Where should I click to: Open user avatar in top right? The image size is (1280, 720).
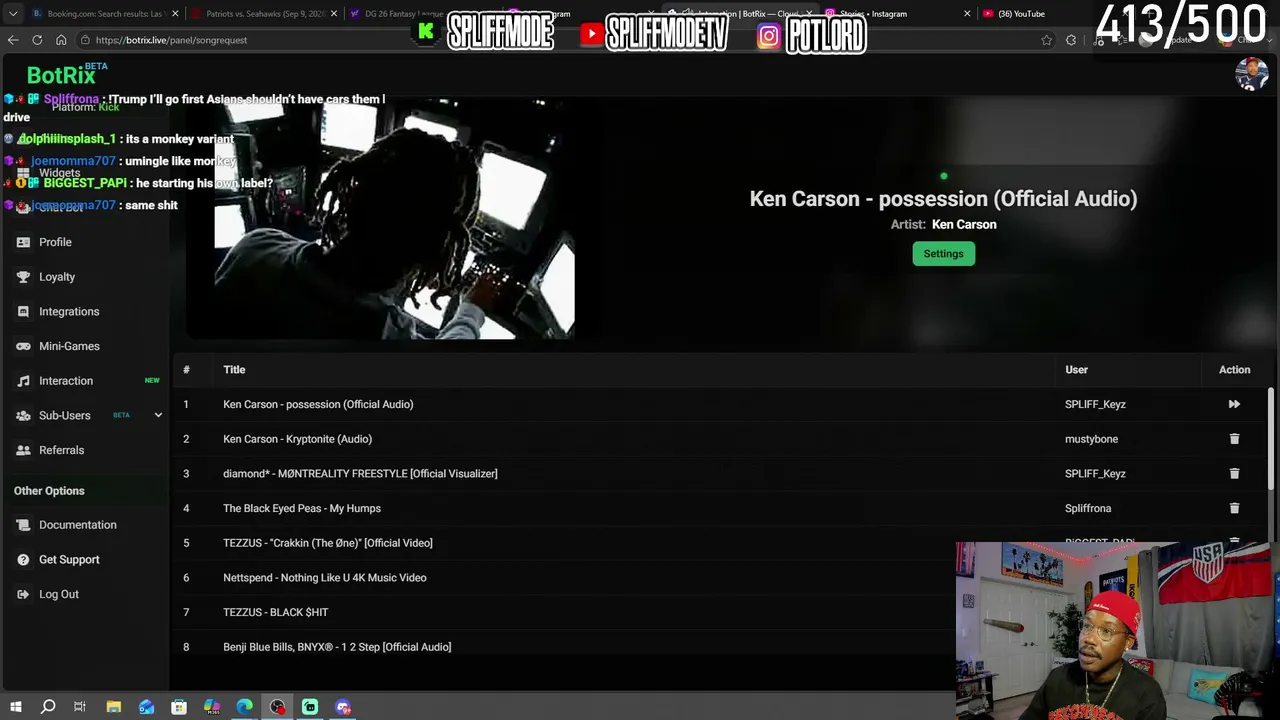tap(1251, 74)
